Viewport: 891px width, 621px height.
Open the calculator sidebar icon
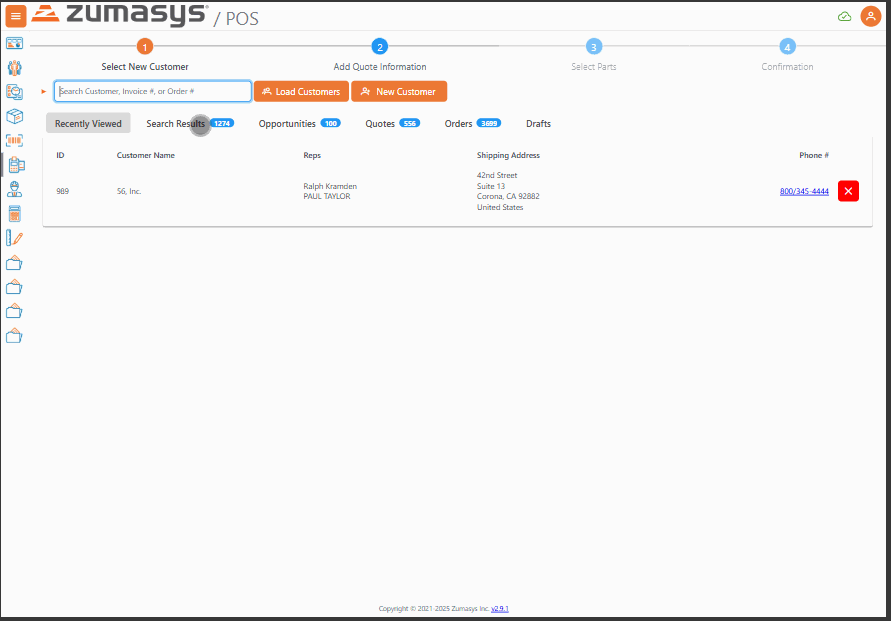[14, 214]
